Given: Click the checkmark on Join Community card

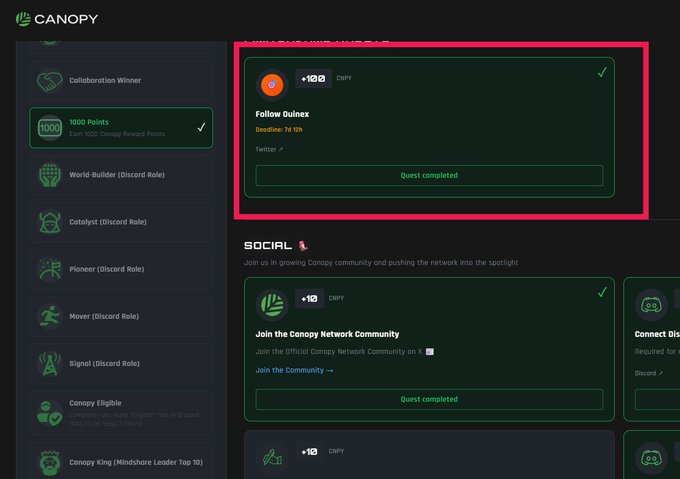Looking at the screenshot, I should 602,292.
